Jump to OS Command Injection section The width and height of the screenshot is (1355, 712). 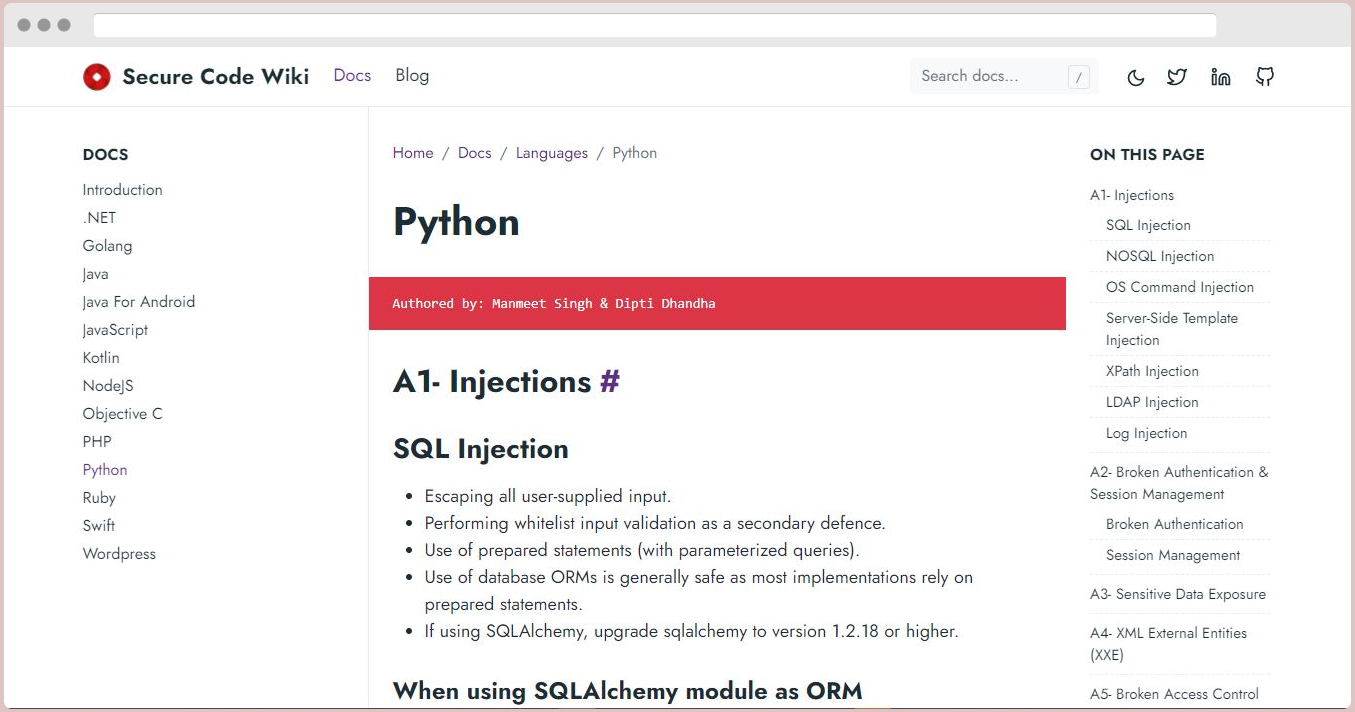click(x=1180, y=288)
